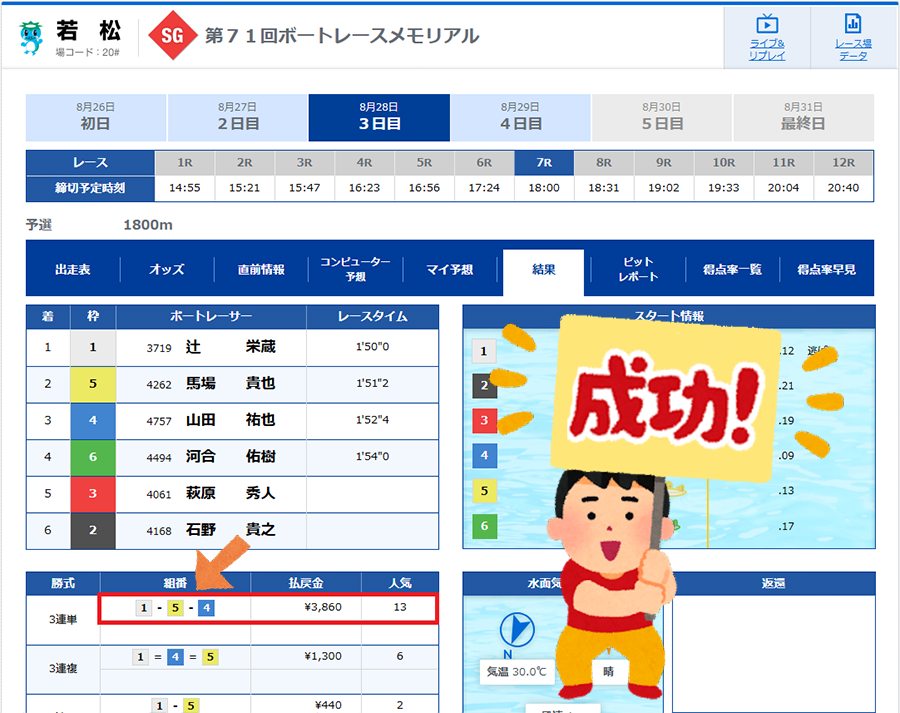Click the ¥3,860 trifecta payout

coord(323,607)
